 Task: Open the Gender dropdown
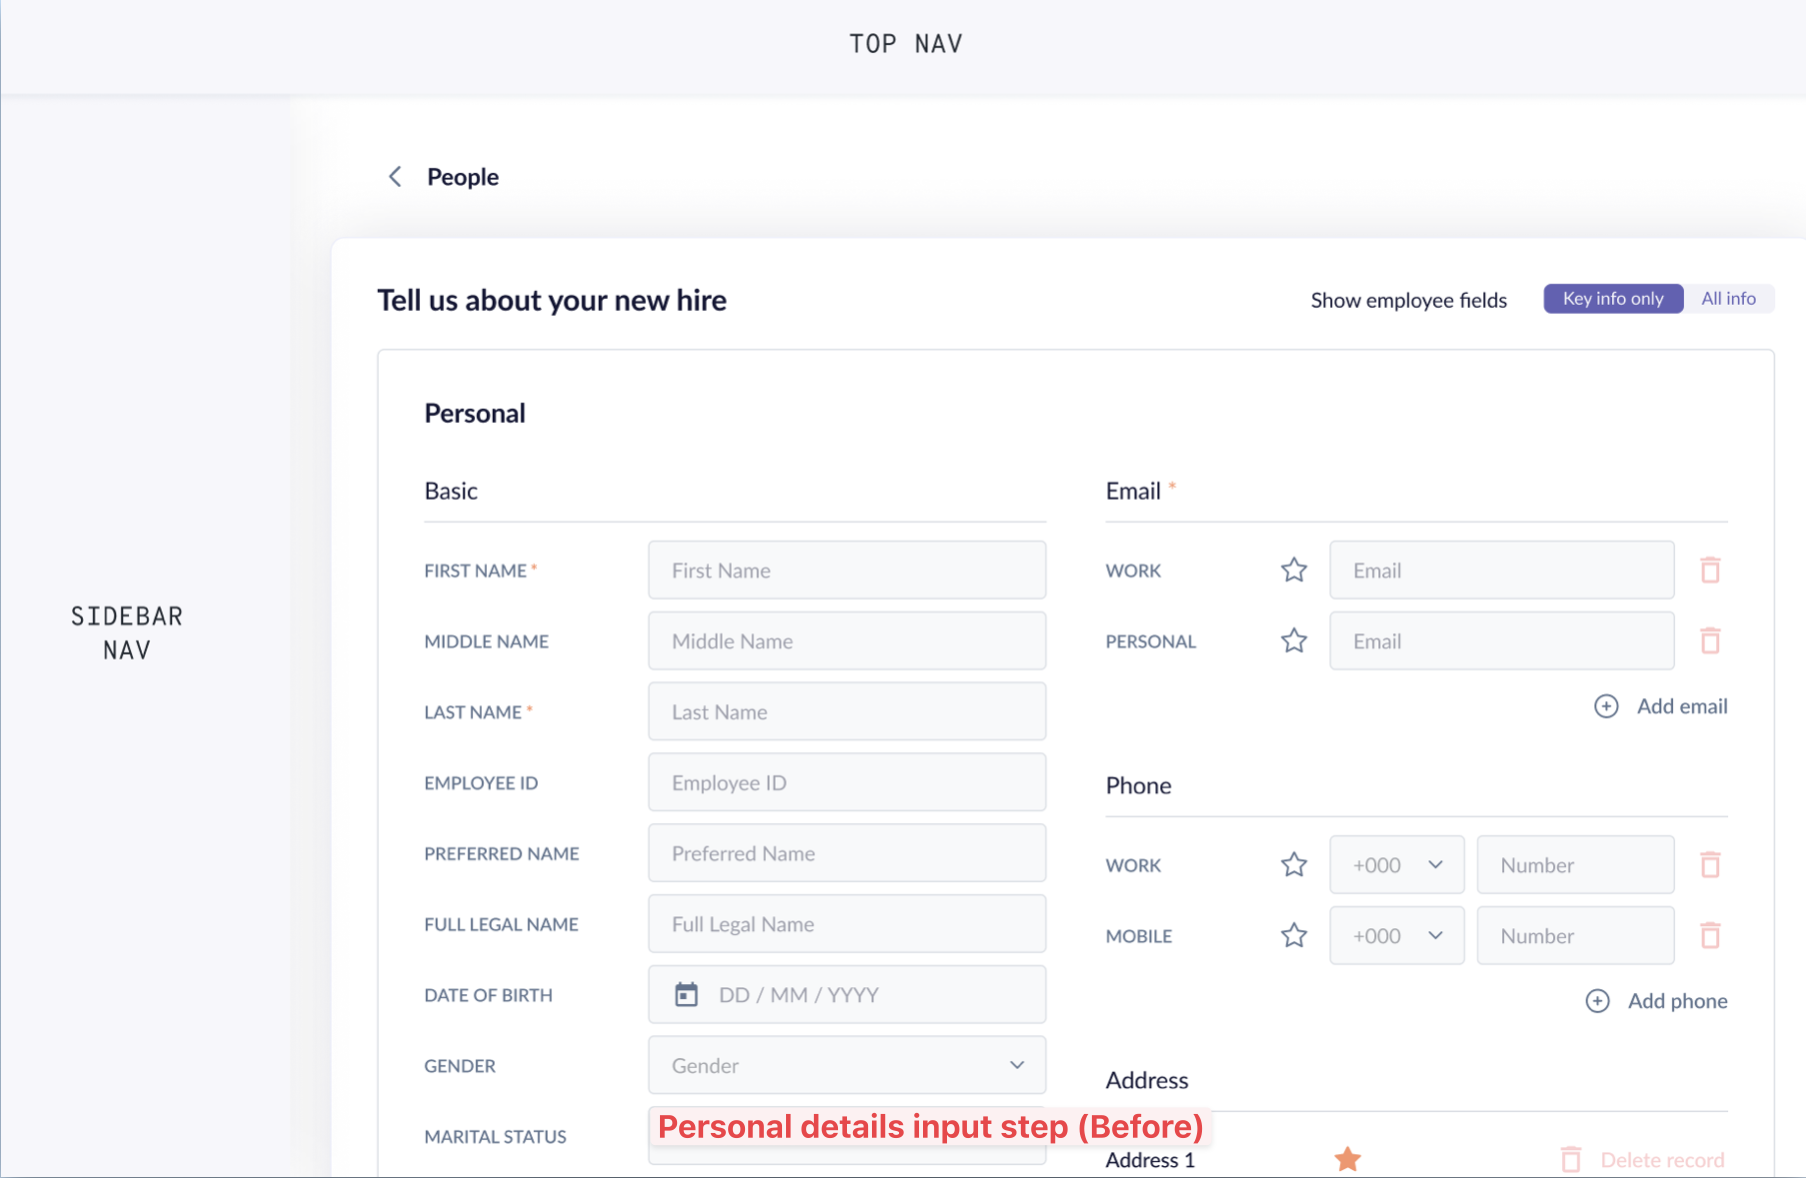[x=846, y=1066]
